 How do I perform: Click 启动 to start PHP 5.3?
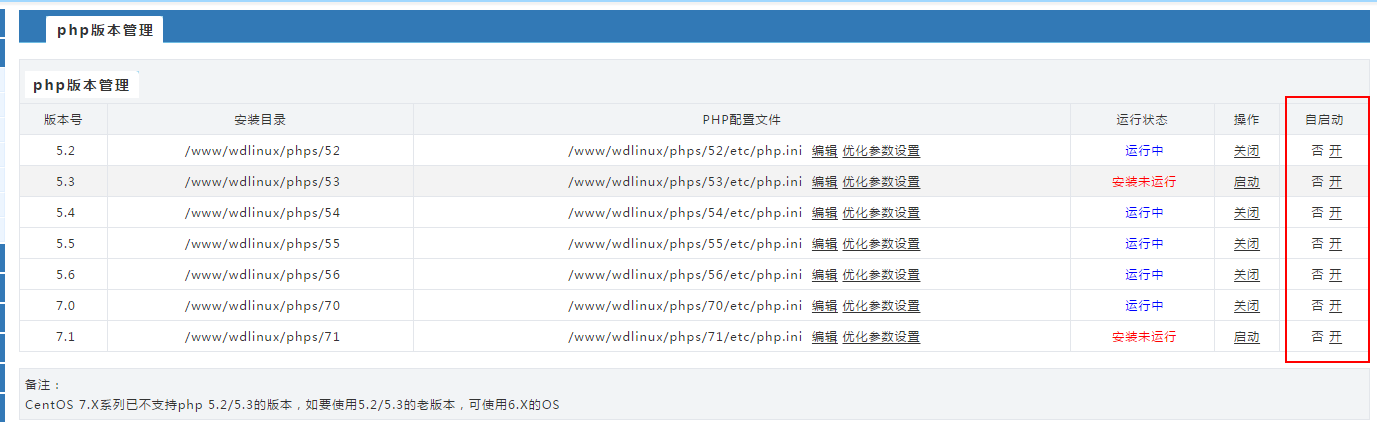(x=1246, y=182)
